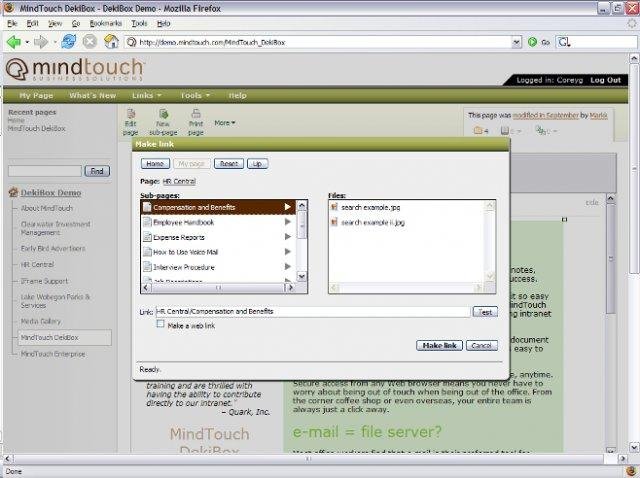Click the Interview Procedure page icon
Image resolution: width=640 pixels, height=478 pixels.
tap(147, 267)
